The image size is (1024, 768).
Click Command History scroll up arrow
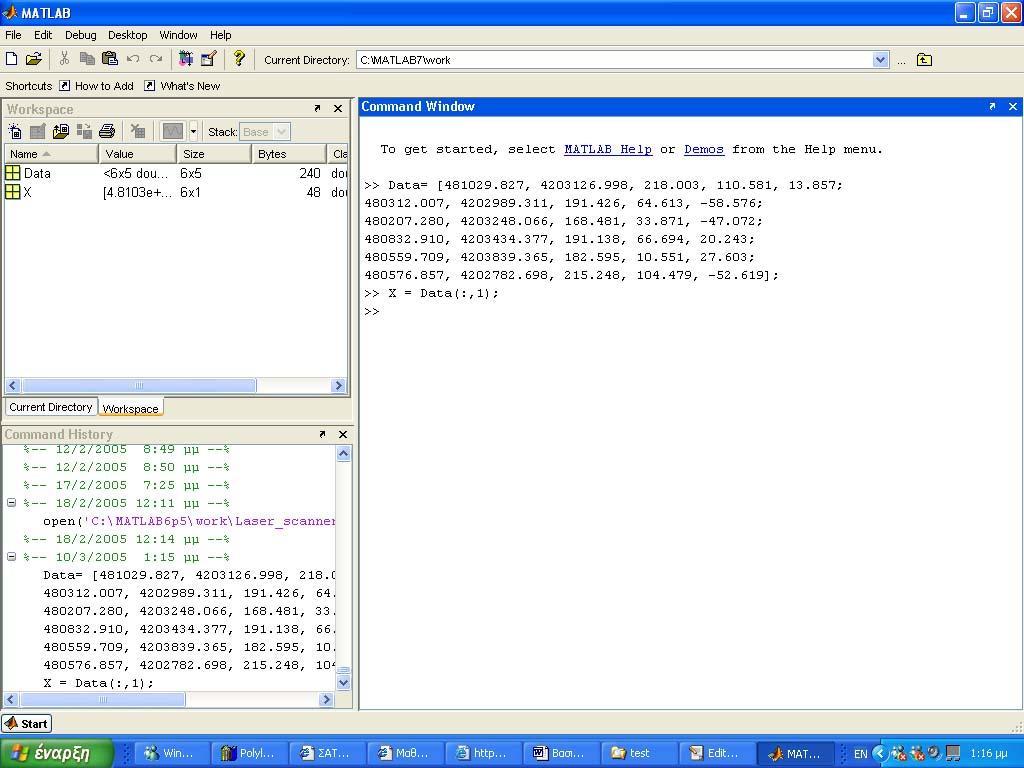tap(344, 453)
